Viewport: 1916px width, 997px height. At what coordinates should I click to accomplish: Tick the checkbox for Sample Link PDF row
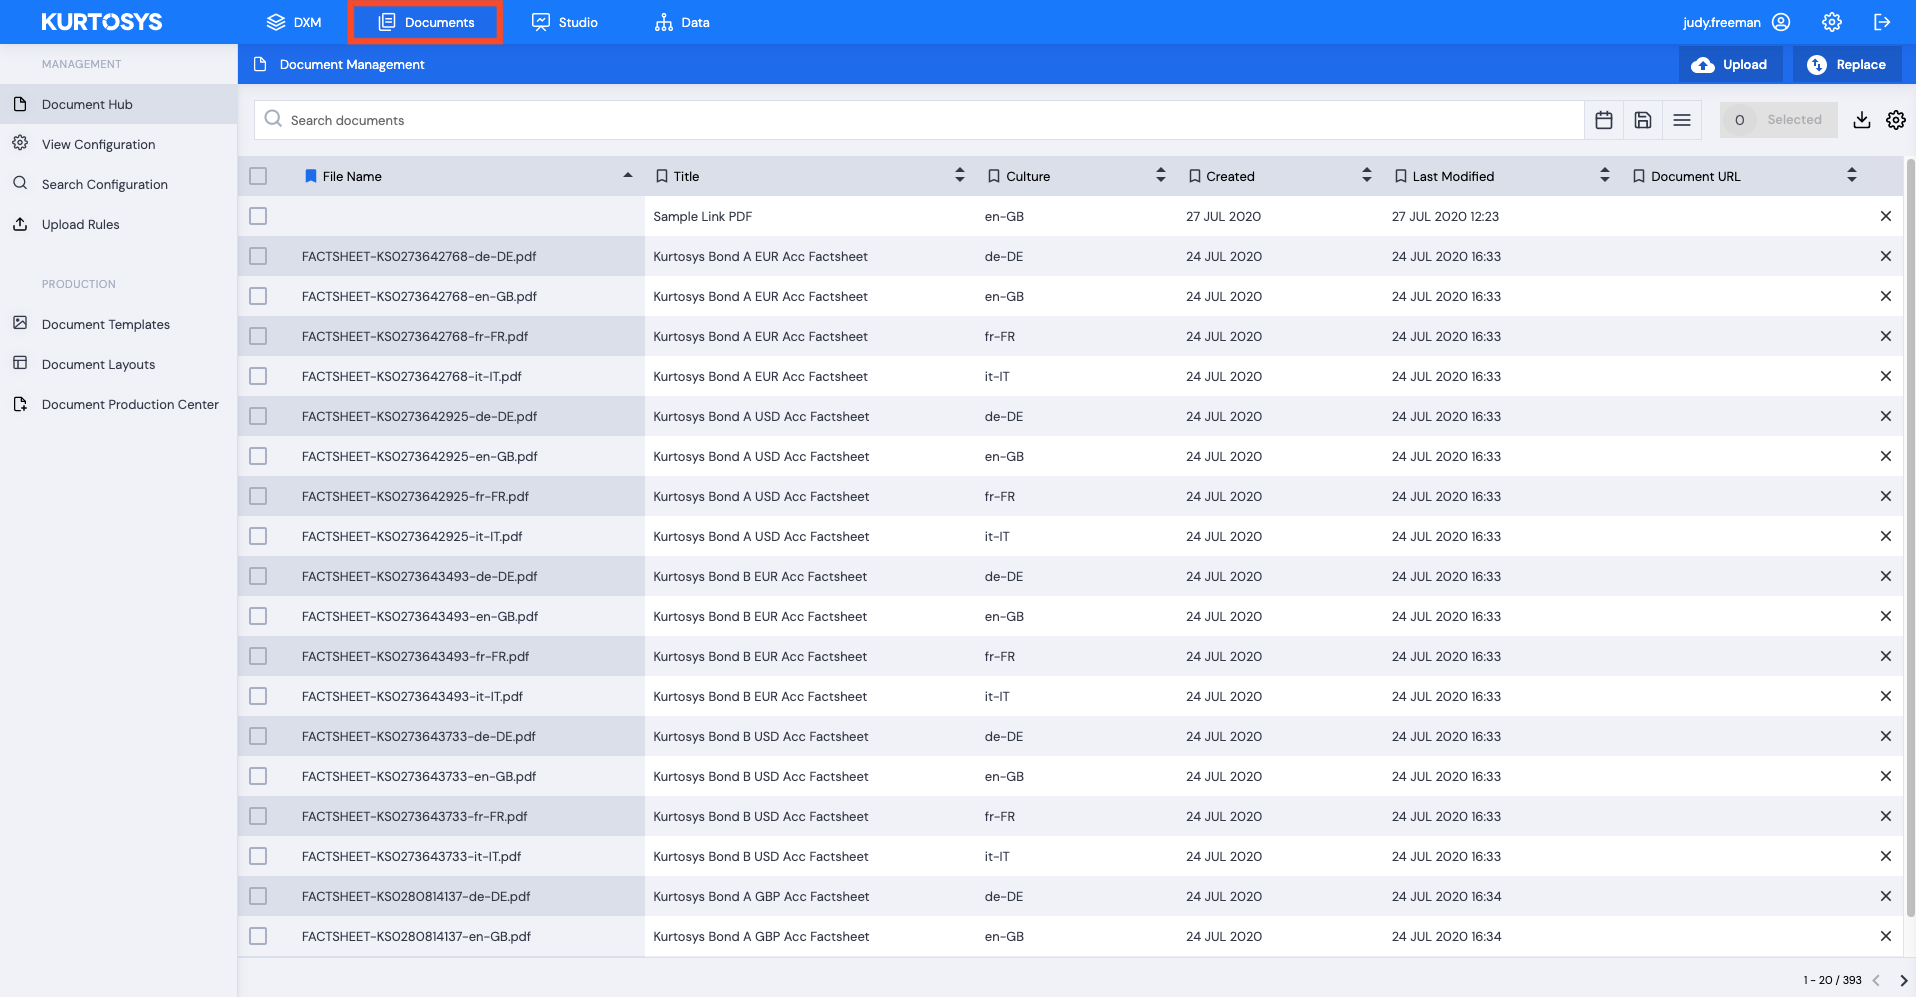point(258,216)
